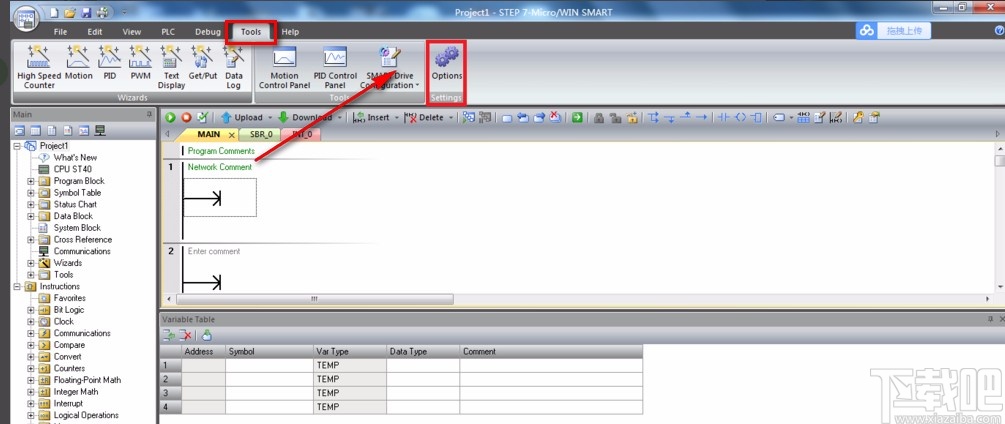The height and width of the screenshot is (424, 1005).
Task: Insert a contact from the editor toolbar
Action: pos(724,117)
